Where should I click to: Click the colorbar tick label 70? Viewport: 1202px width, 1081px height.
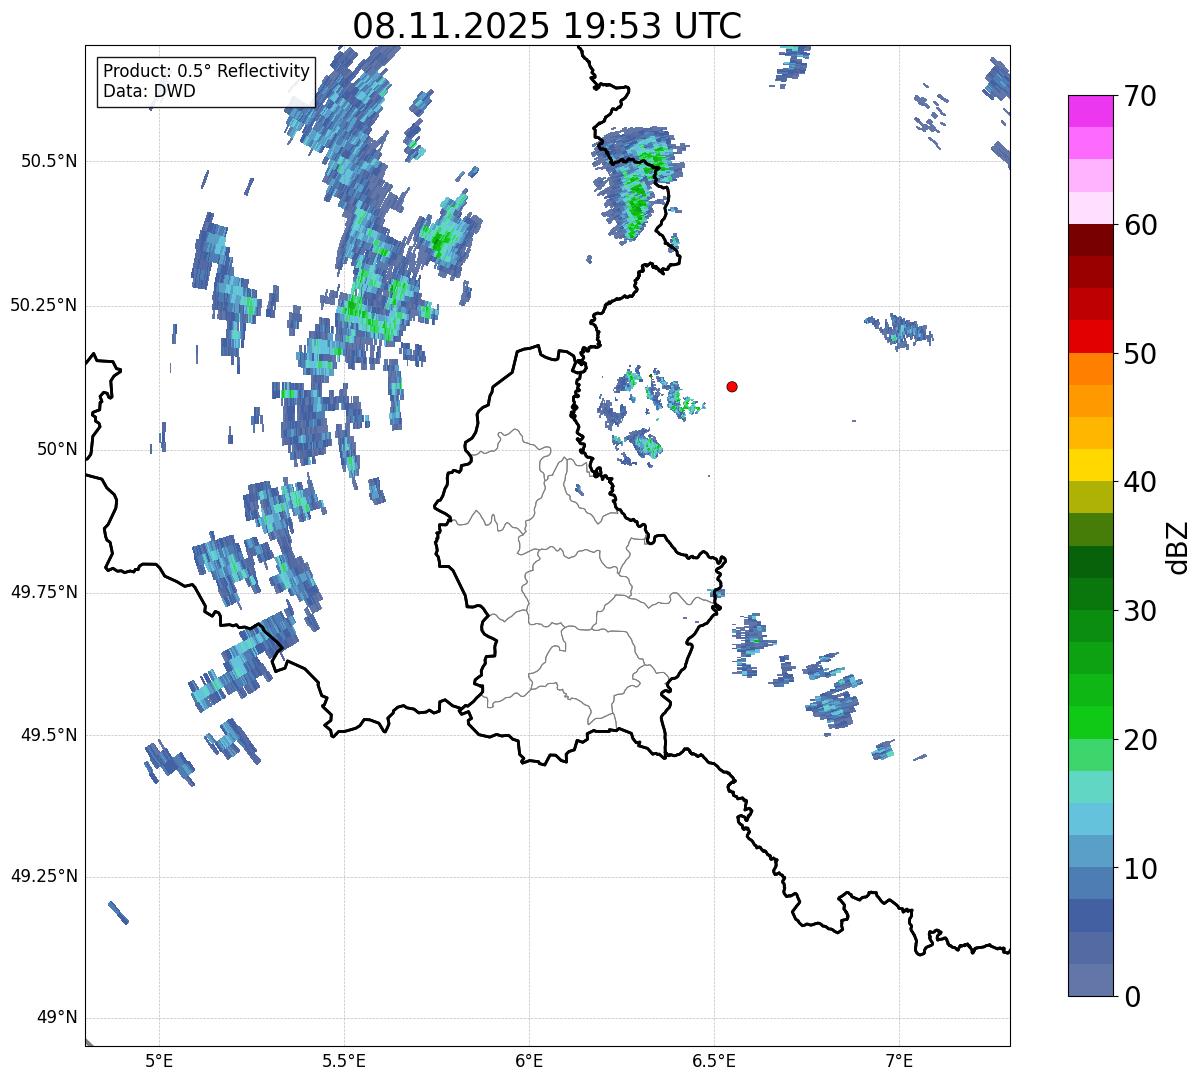tap(1140, 96)
